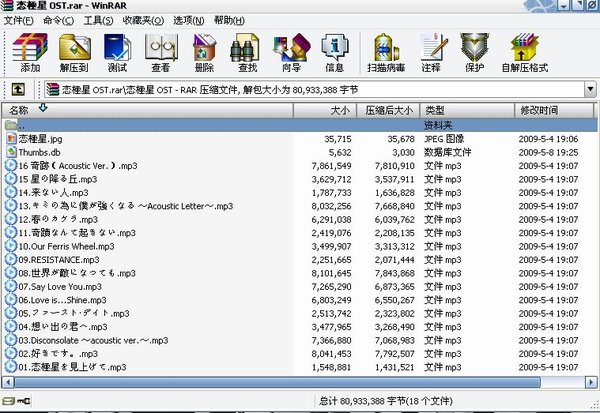Screen dimensions: 600x413
Task: Open the 选项(N) menu
Action: click(189, 20)
